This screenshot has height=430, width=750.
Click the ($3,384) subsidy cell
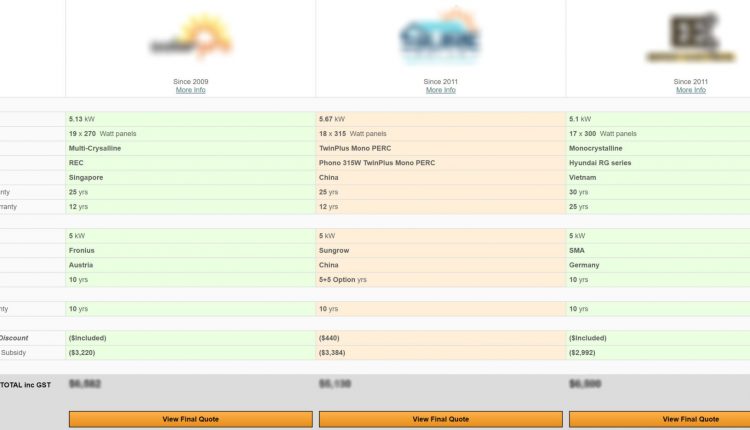click(x=441, y=353)
